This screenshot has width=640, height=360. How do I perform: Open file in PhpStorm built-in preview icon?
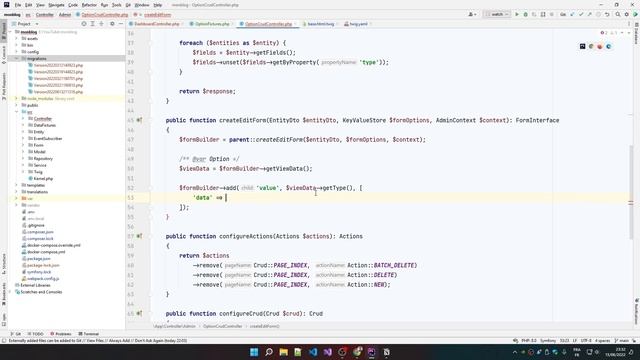pos(582,47)
